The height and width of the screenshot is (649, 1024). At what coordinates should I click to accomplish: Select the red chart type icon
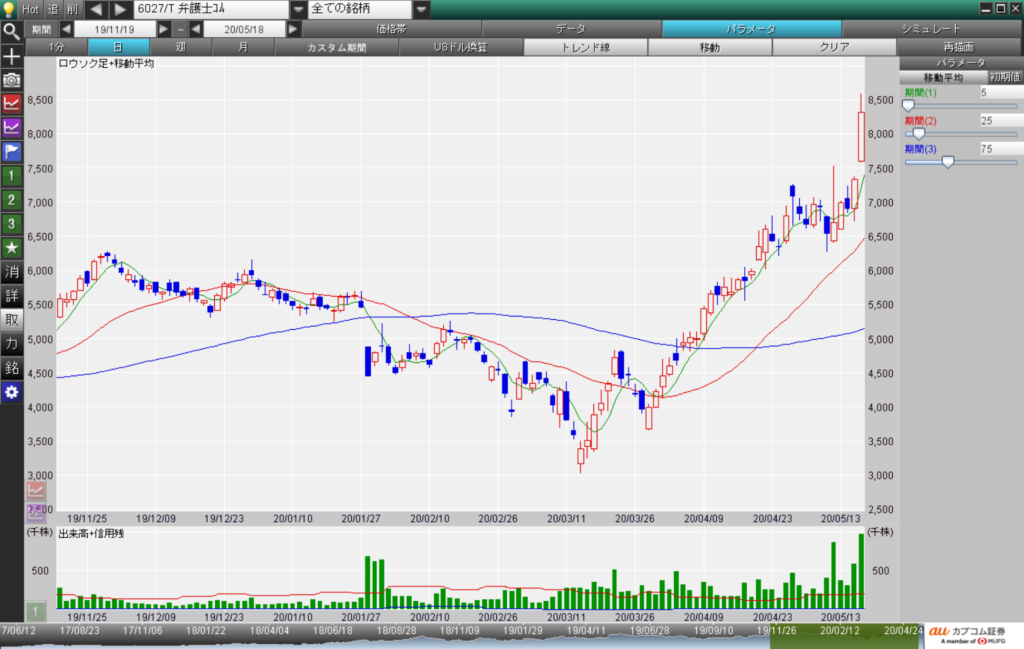pos(11,103)
